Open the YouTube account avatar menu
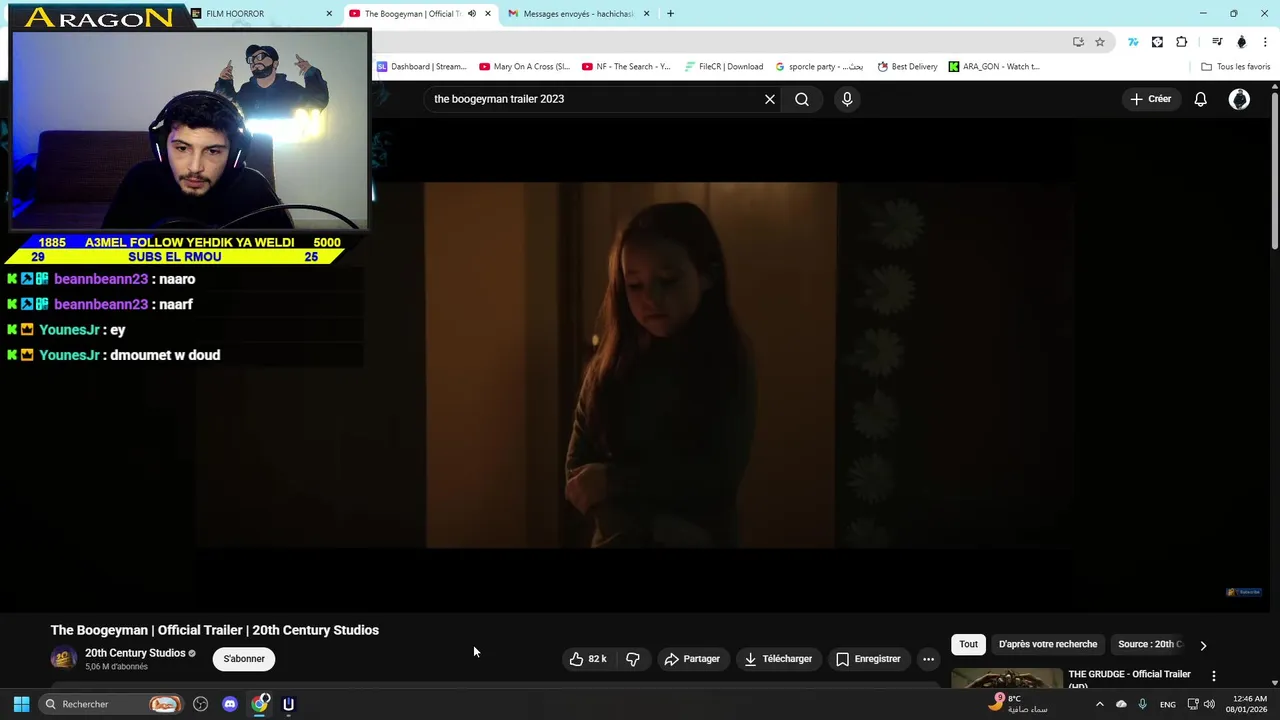 1239,99
